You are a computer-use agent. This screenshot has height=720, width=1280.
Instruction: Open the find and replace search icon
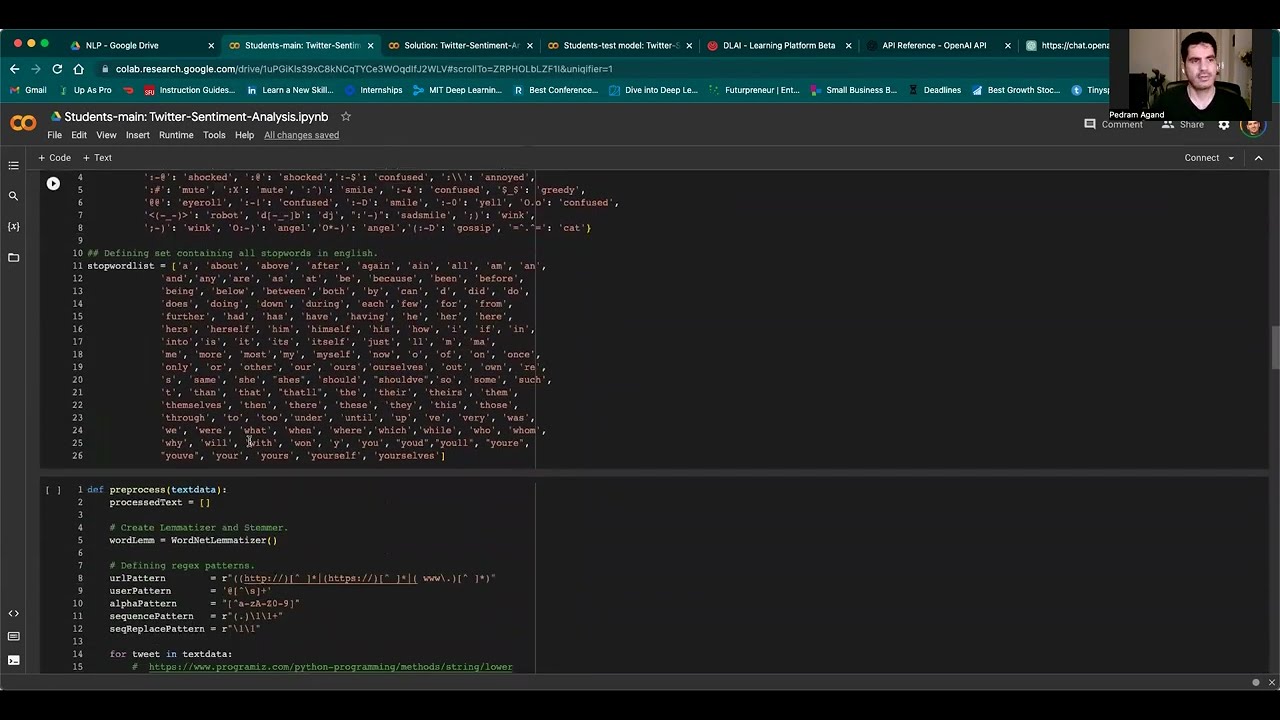pos(13,196)
